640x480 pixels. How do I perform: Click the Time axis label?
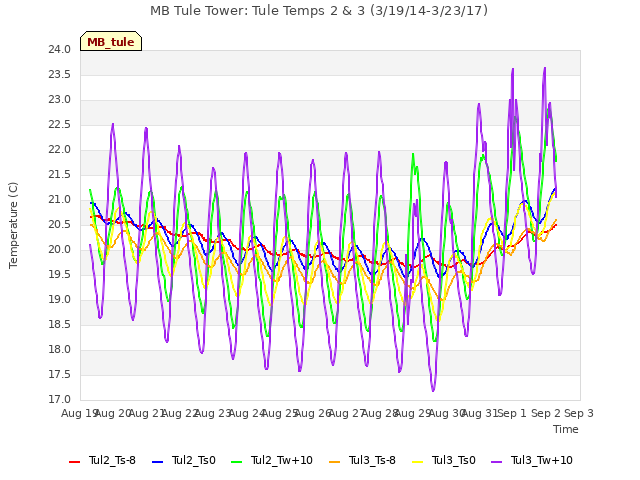(x=566, y=429)
